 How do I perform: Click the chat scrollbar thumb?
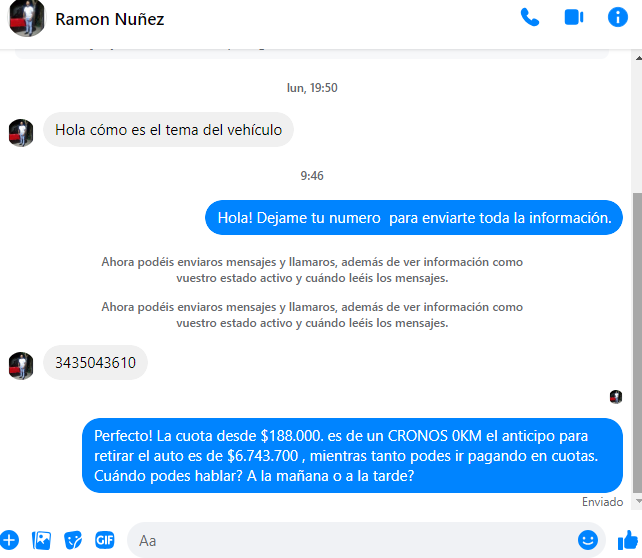pyautogui.click(x=637, y=342)
